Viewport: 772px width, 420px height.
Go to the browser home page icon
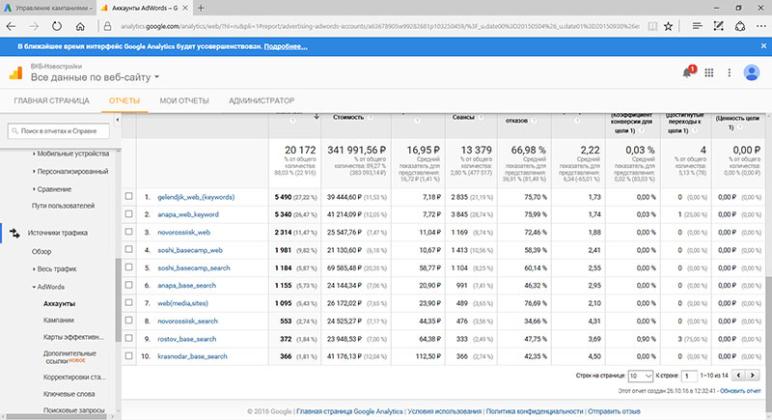(80, 27)
